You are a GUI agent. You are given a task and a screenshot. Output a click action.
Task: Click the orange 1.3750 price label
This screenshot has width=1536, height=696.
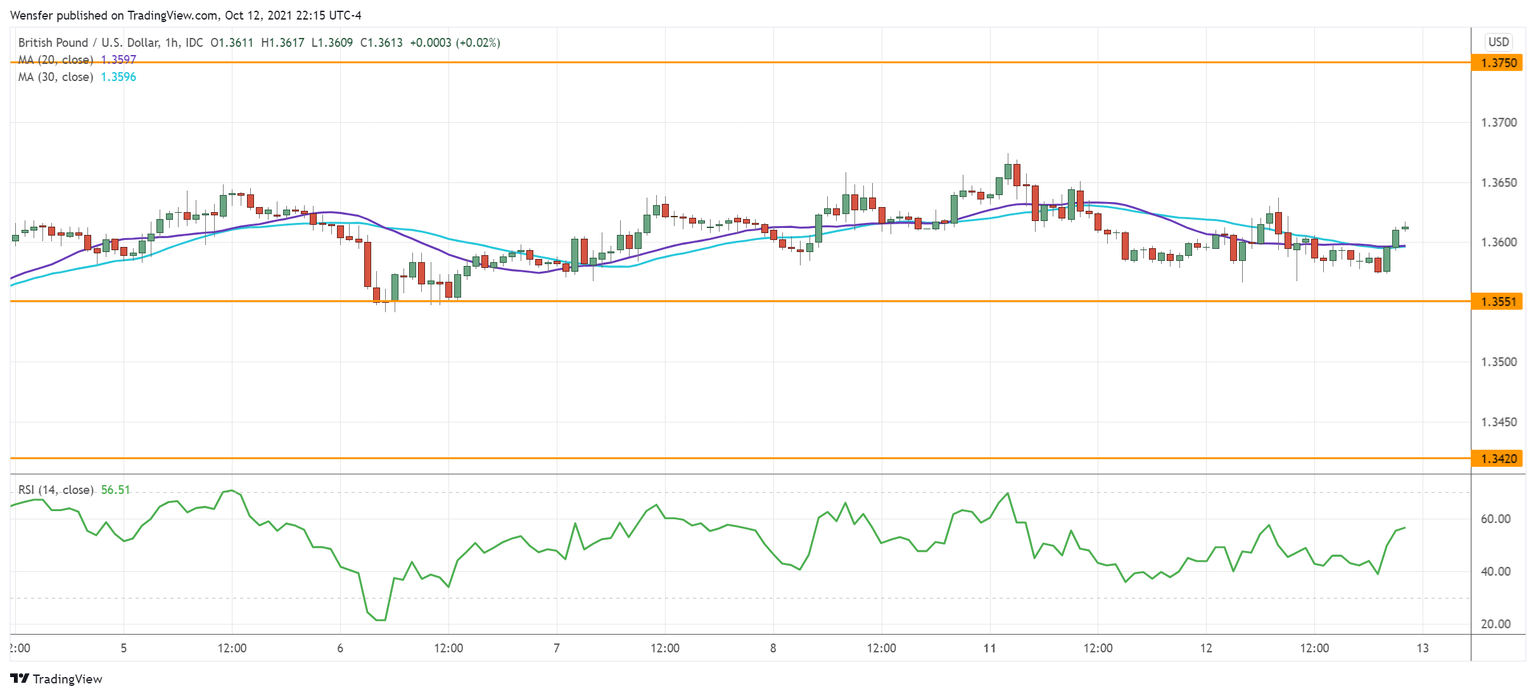pos(1499,62)
